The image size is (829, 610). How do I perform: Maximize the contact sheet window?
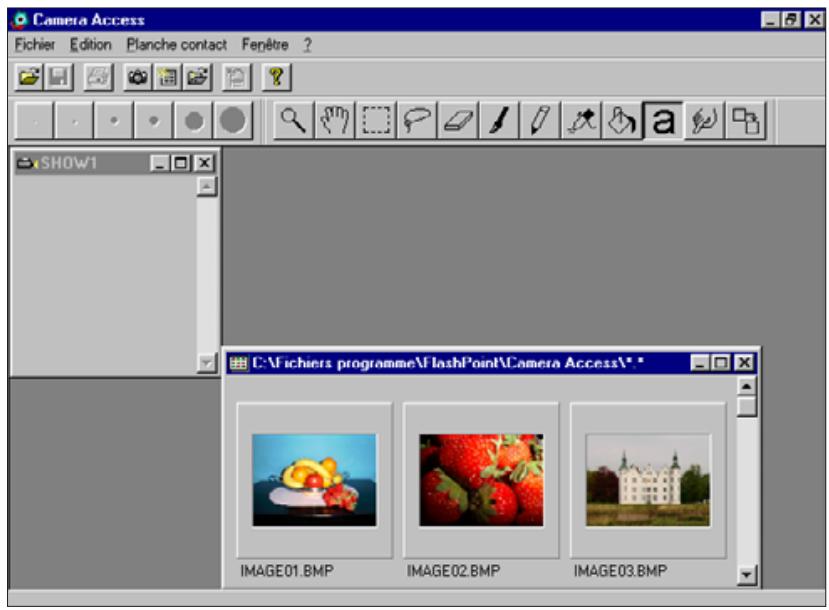(721, 363)
